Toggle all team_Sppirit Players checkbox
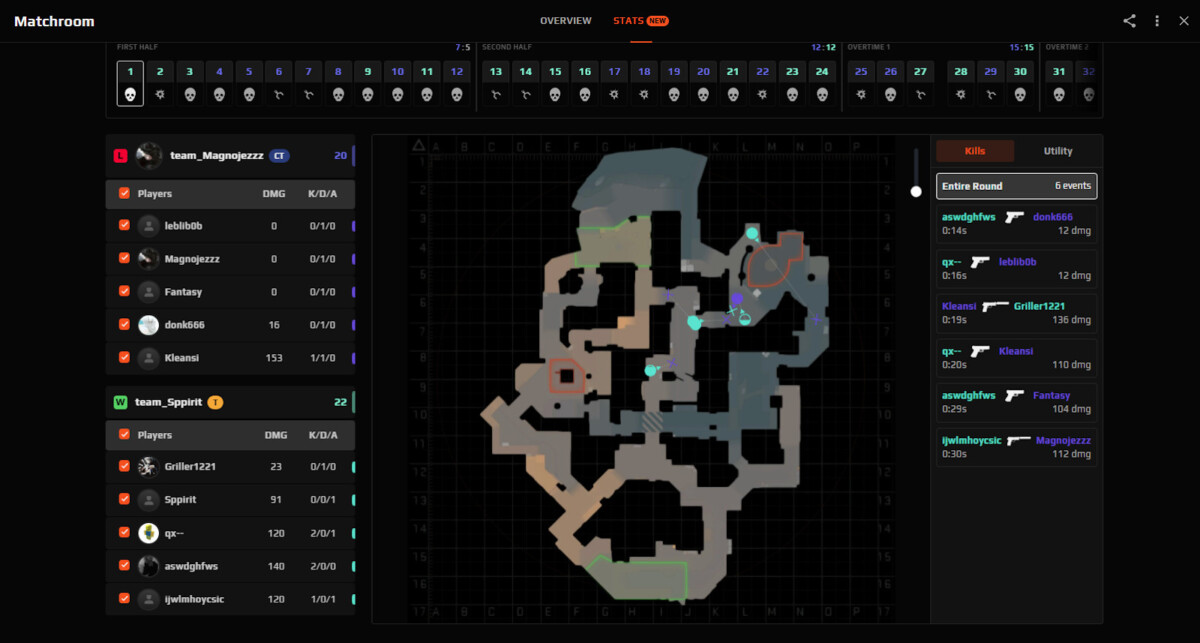The width and height of the screenshot is (1200, 643). click(x=124, y=435)
